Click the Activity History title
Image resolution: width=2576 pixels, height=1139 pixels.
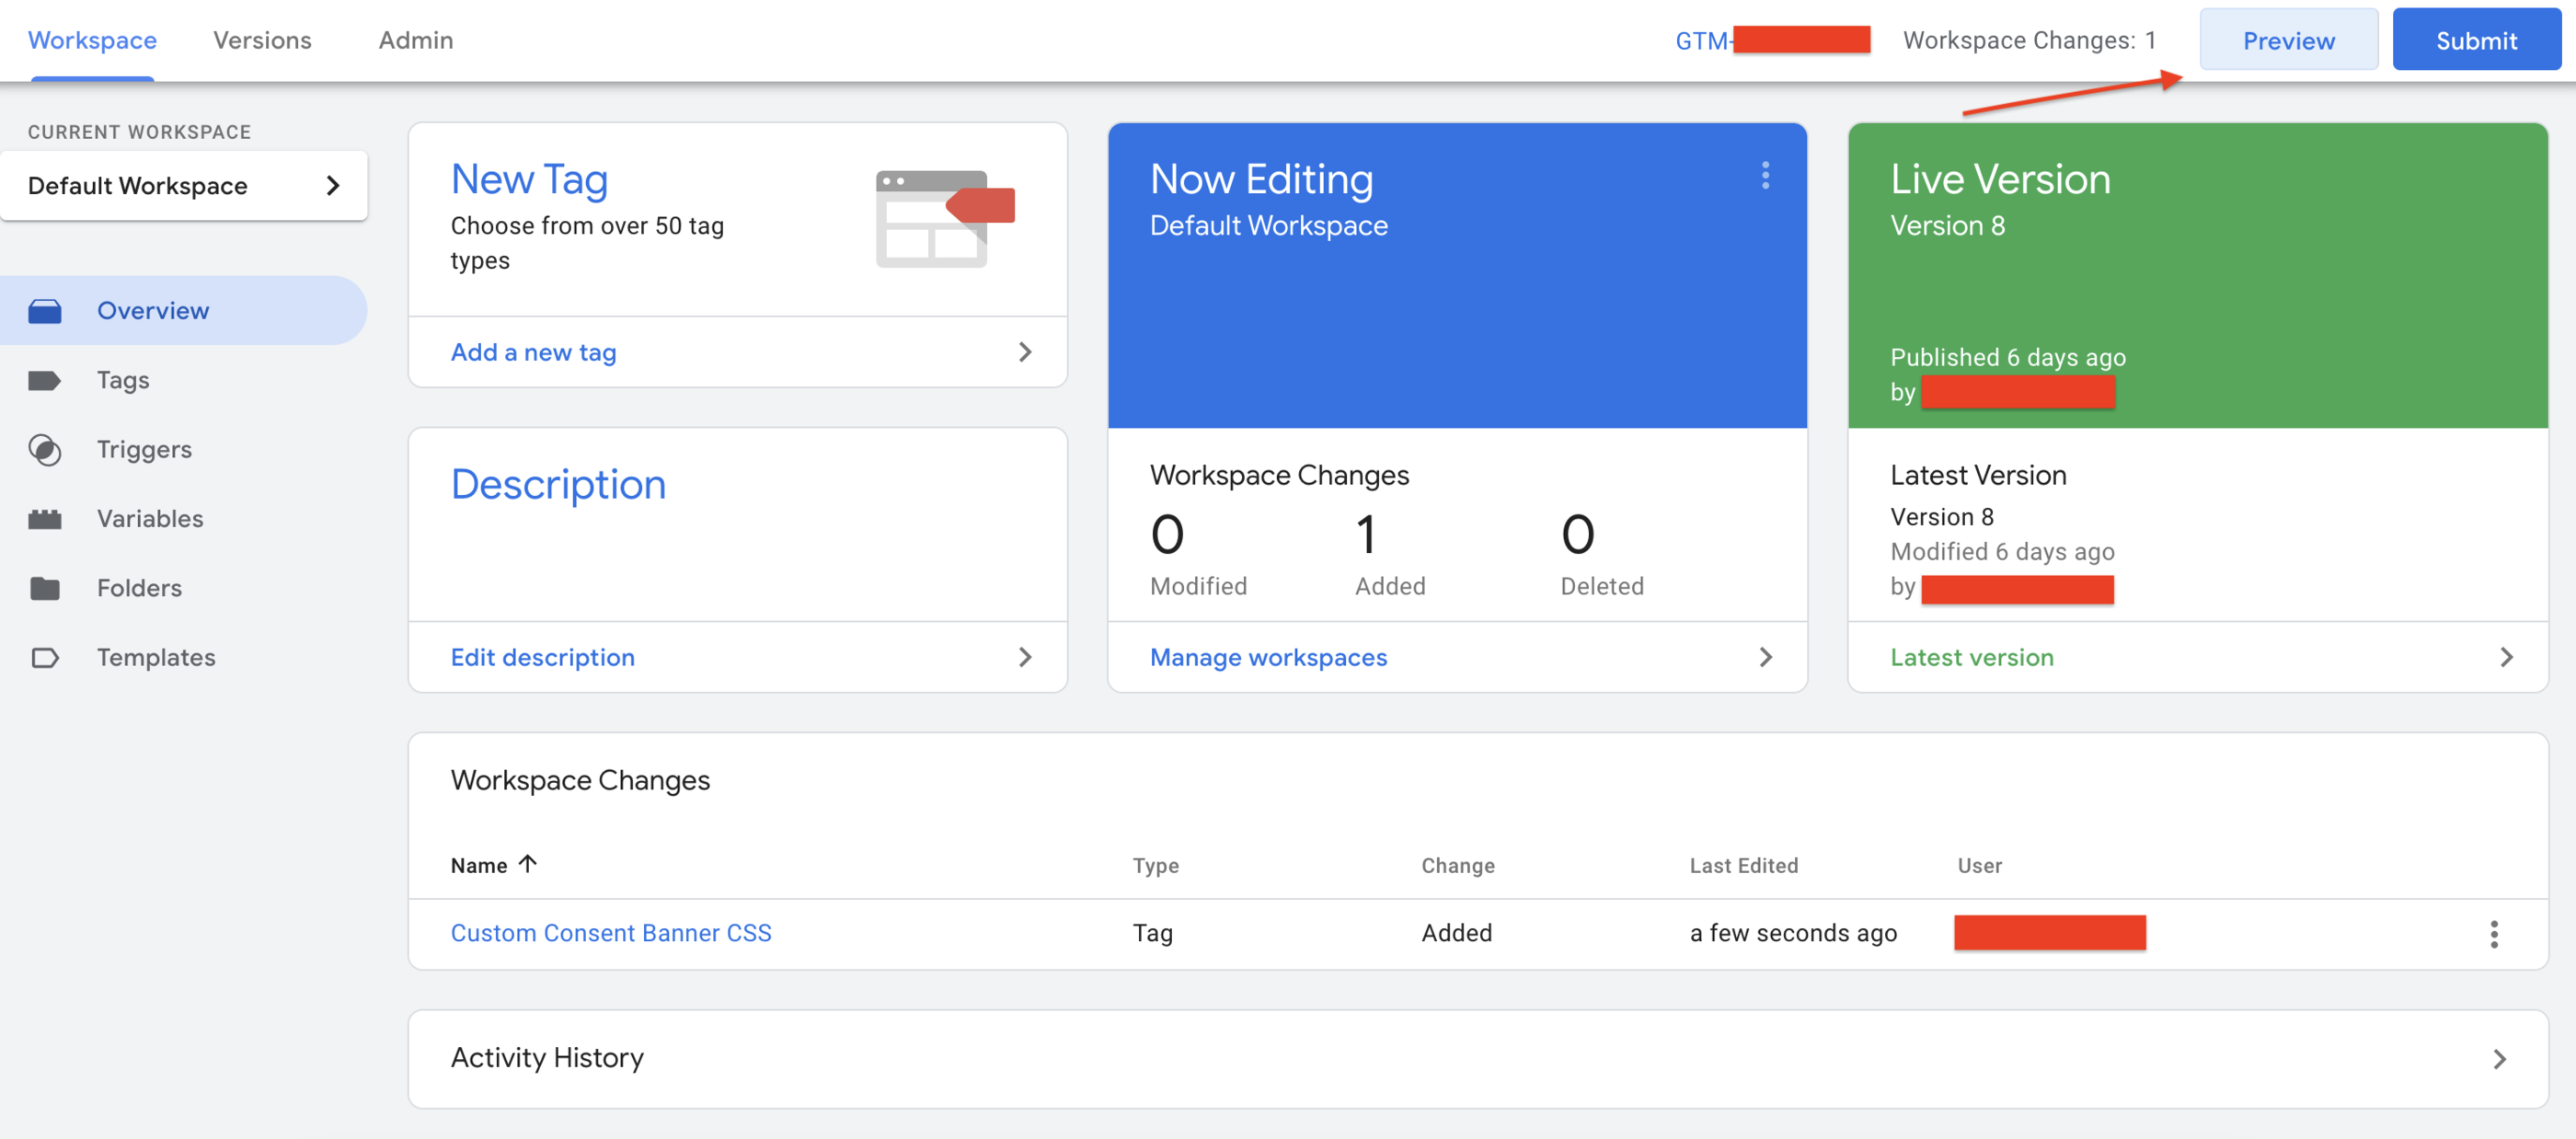coord(547,1058)
